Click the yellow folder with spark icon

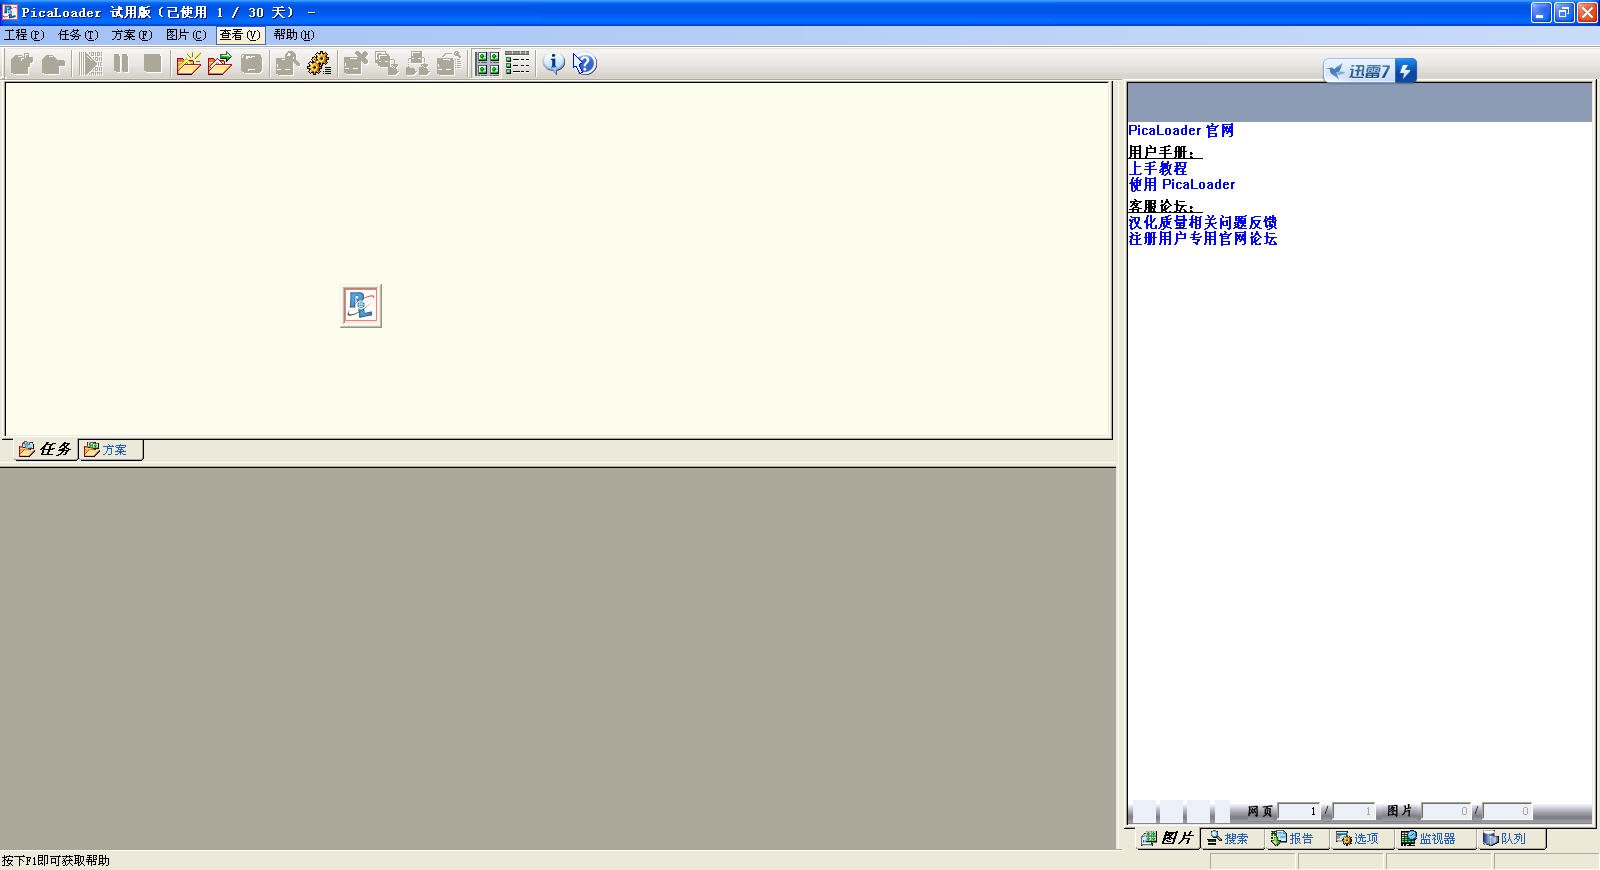(189, 64)
